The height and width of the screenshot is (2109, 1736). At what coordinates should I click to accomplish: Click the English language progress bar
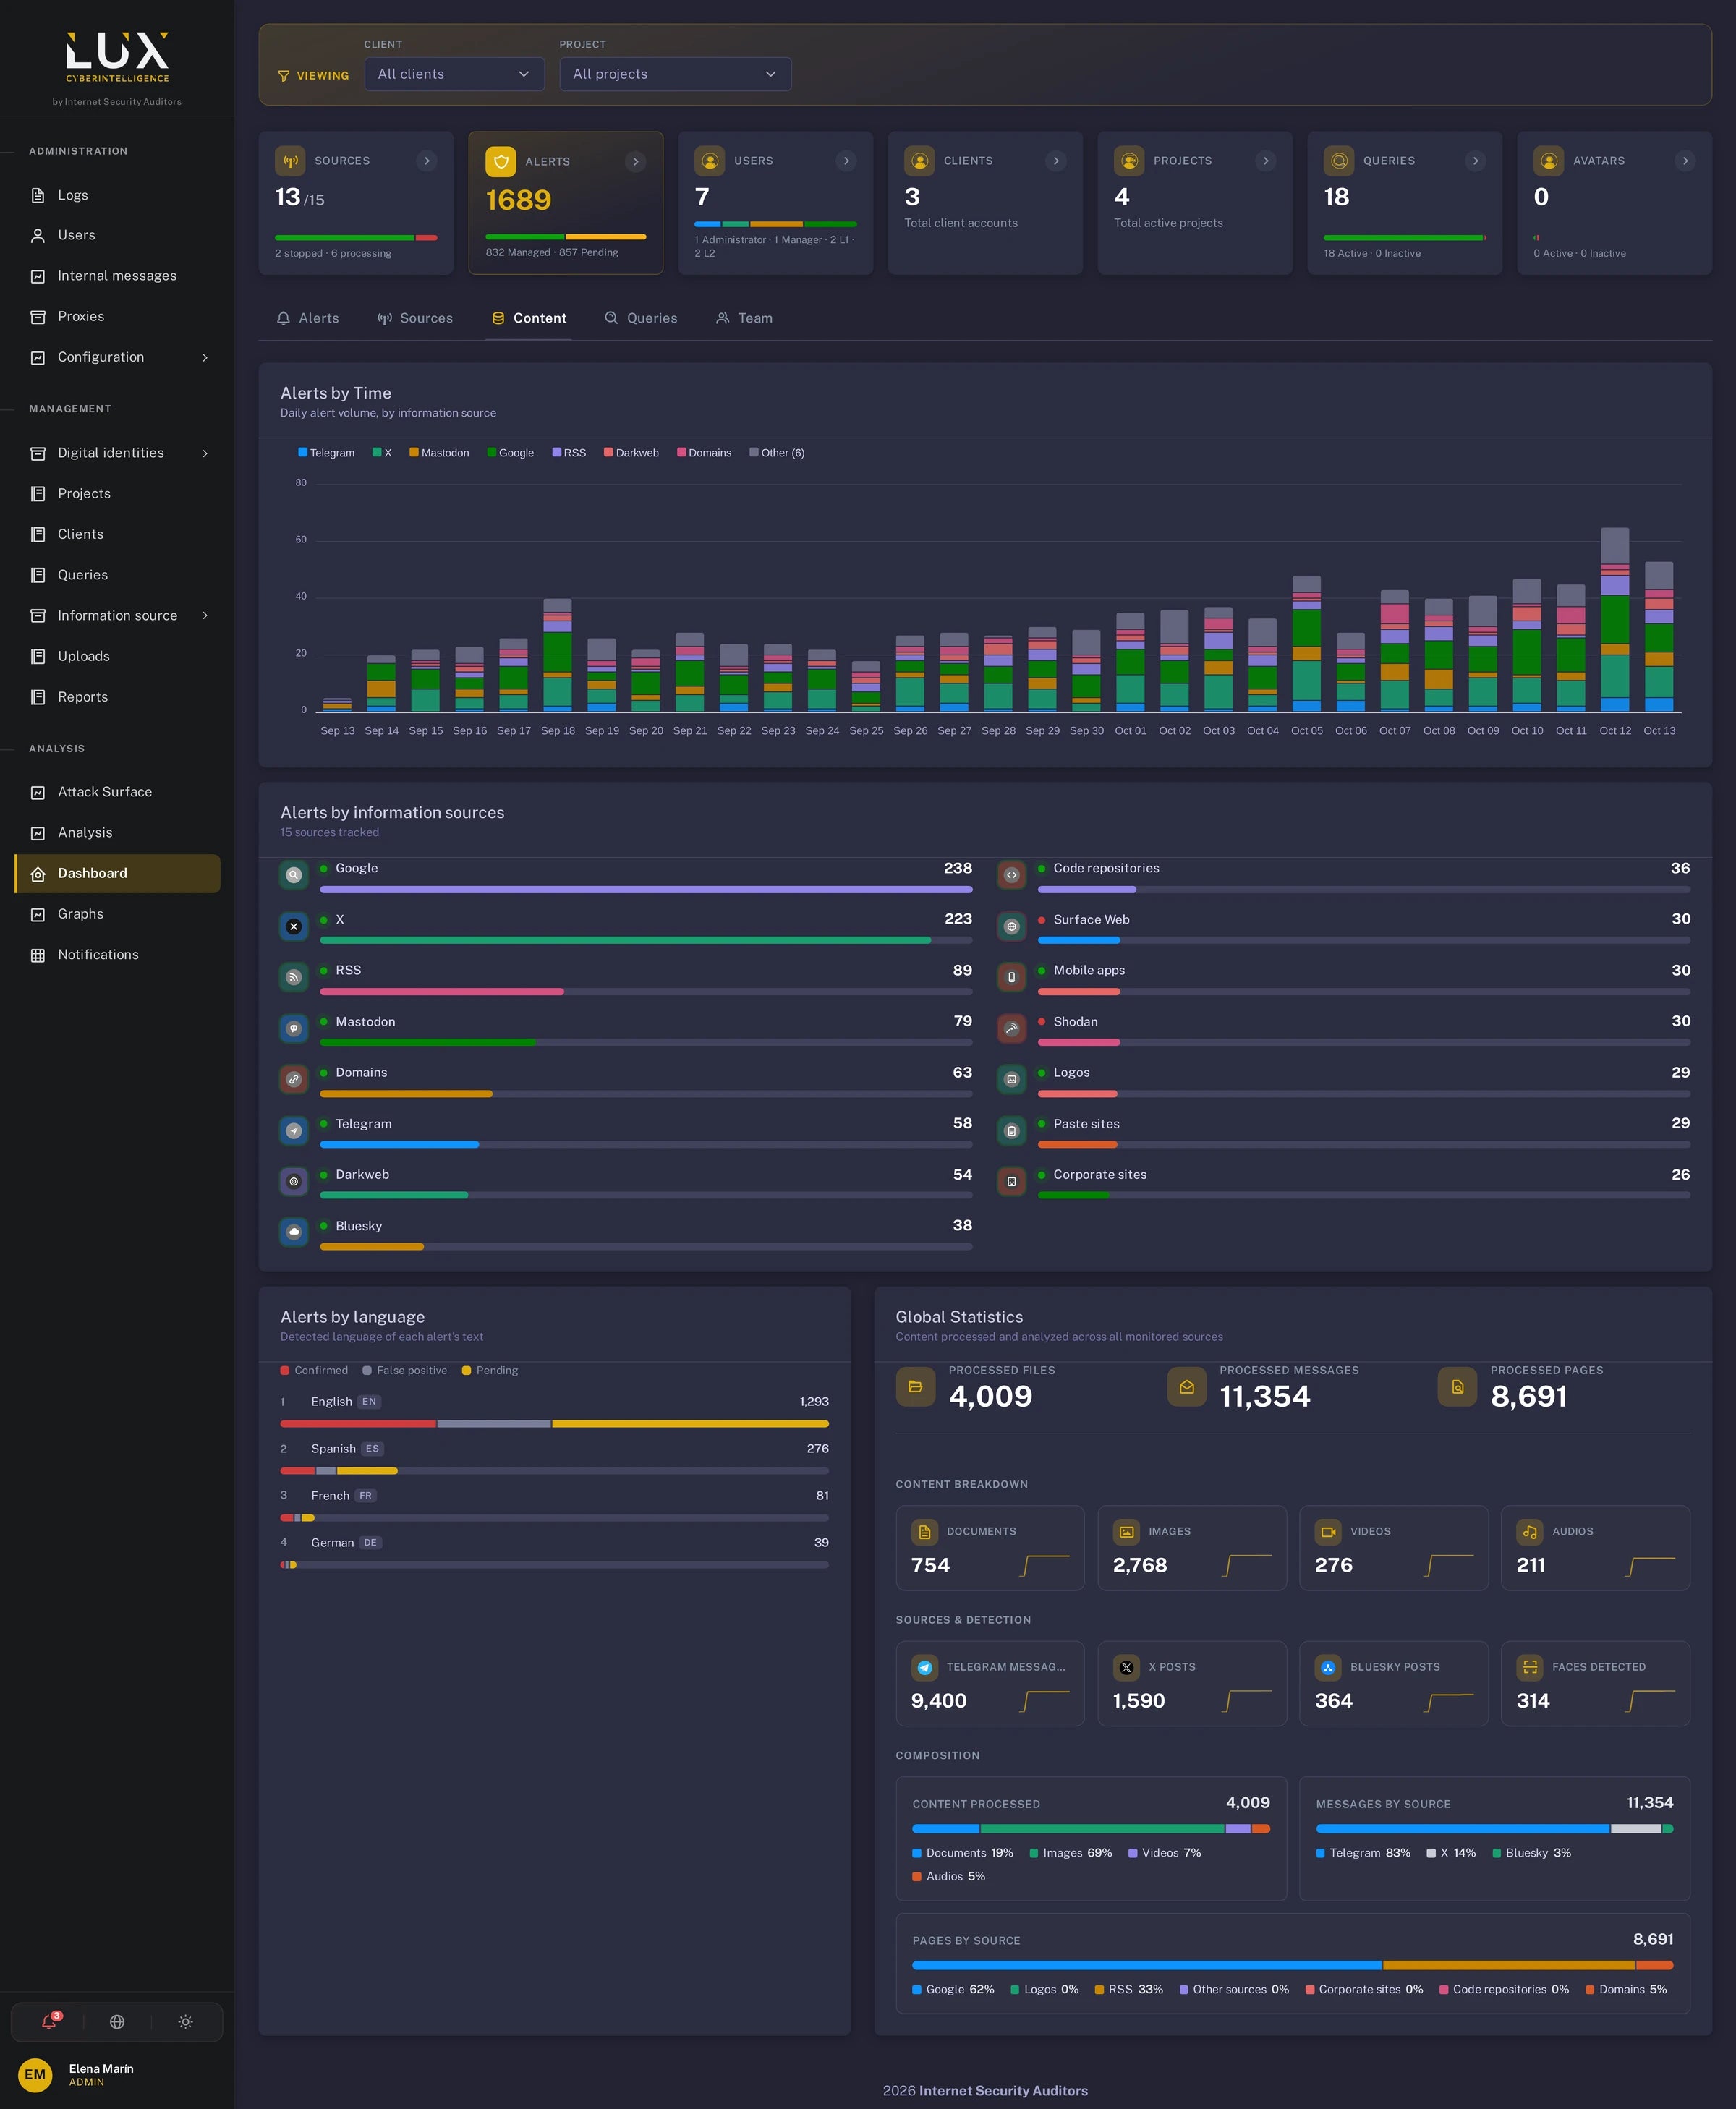(x=554, y=1423)
